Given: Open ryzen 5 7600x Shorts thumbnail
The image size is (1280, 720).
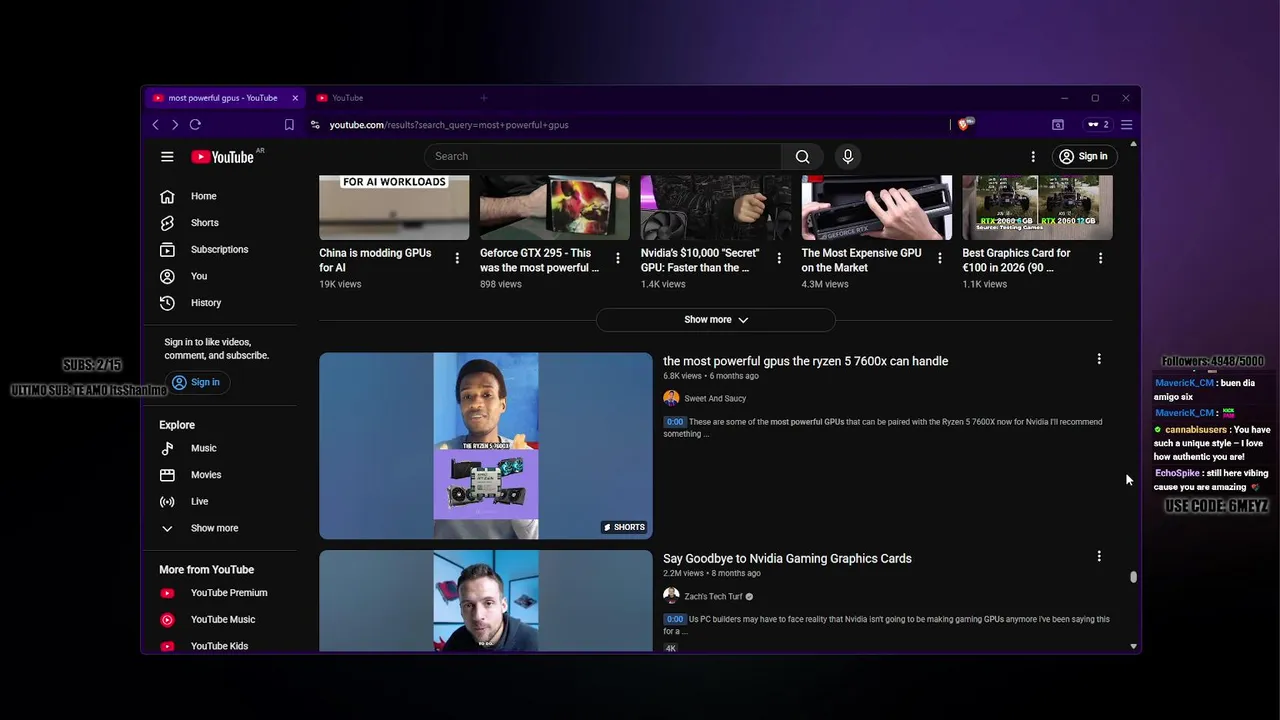Looking at the screenshot, I should click(486, 446).
